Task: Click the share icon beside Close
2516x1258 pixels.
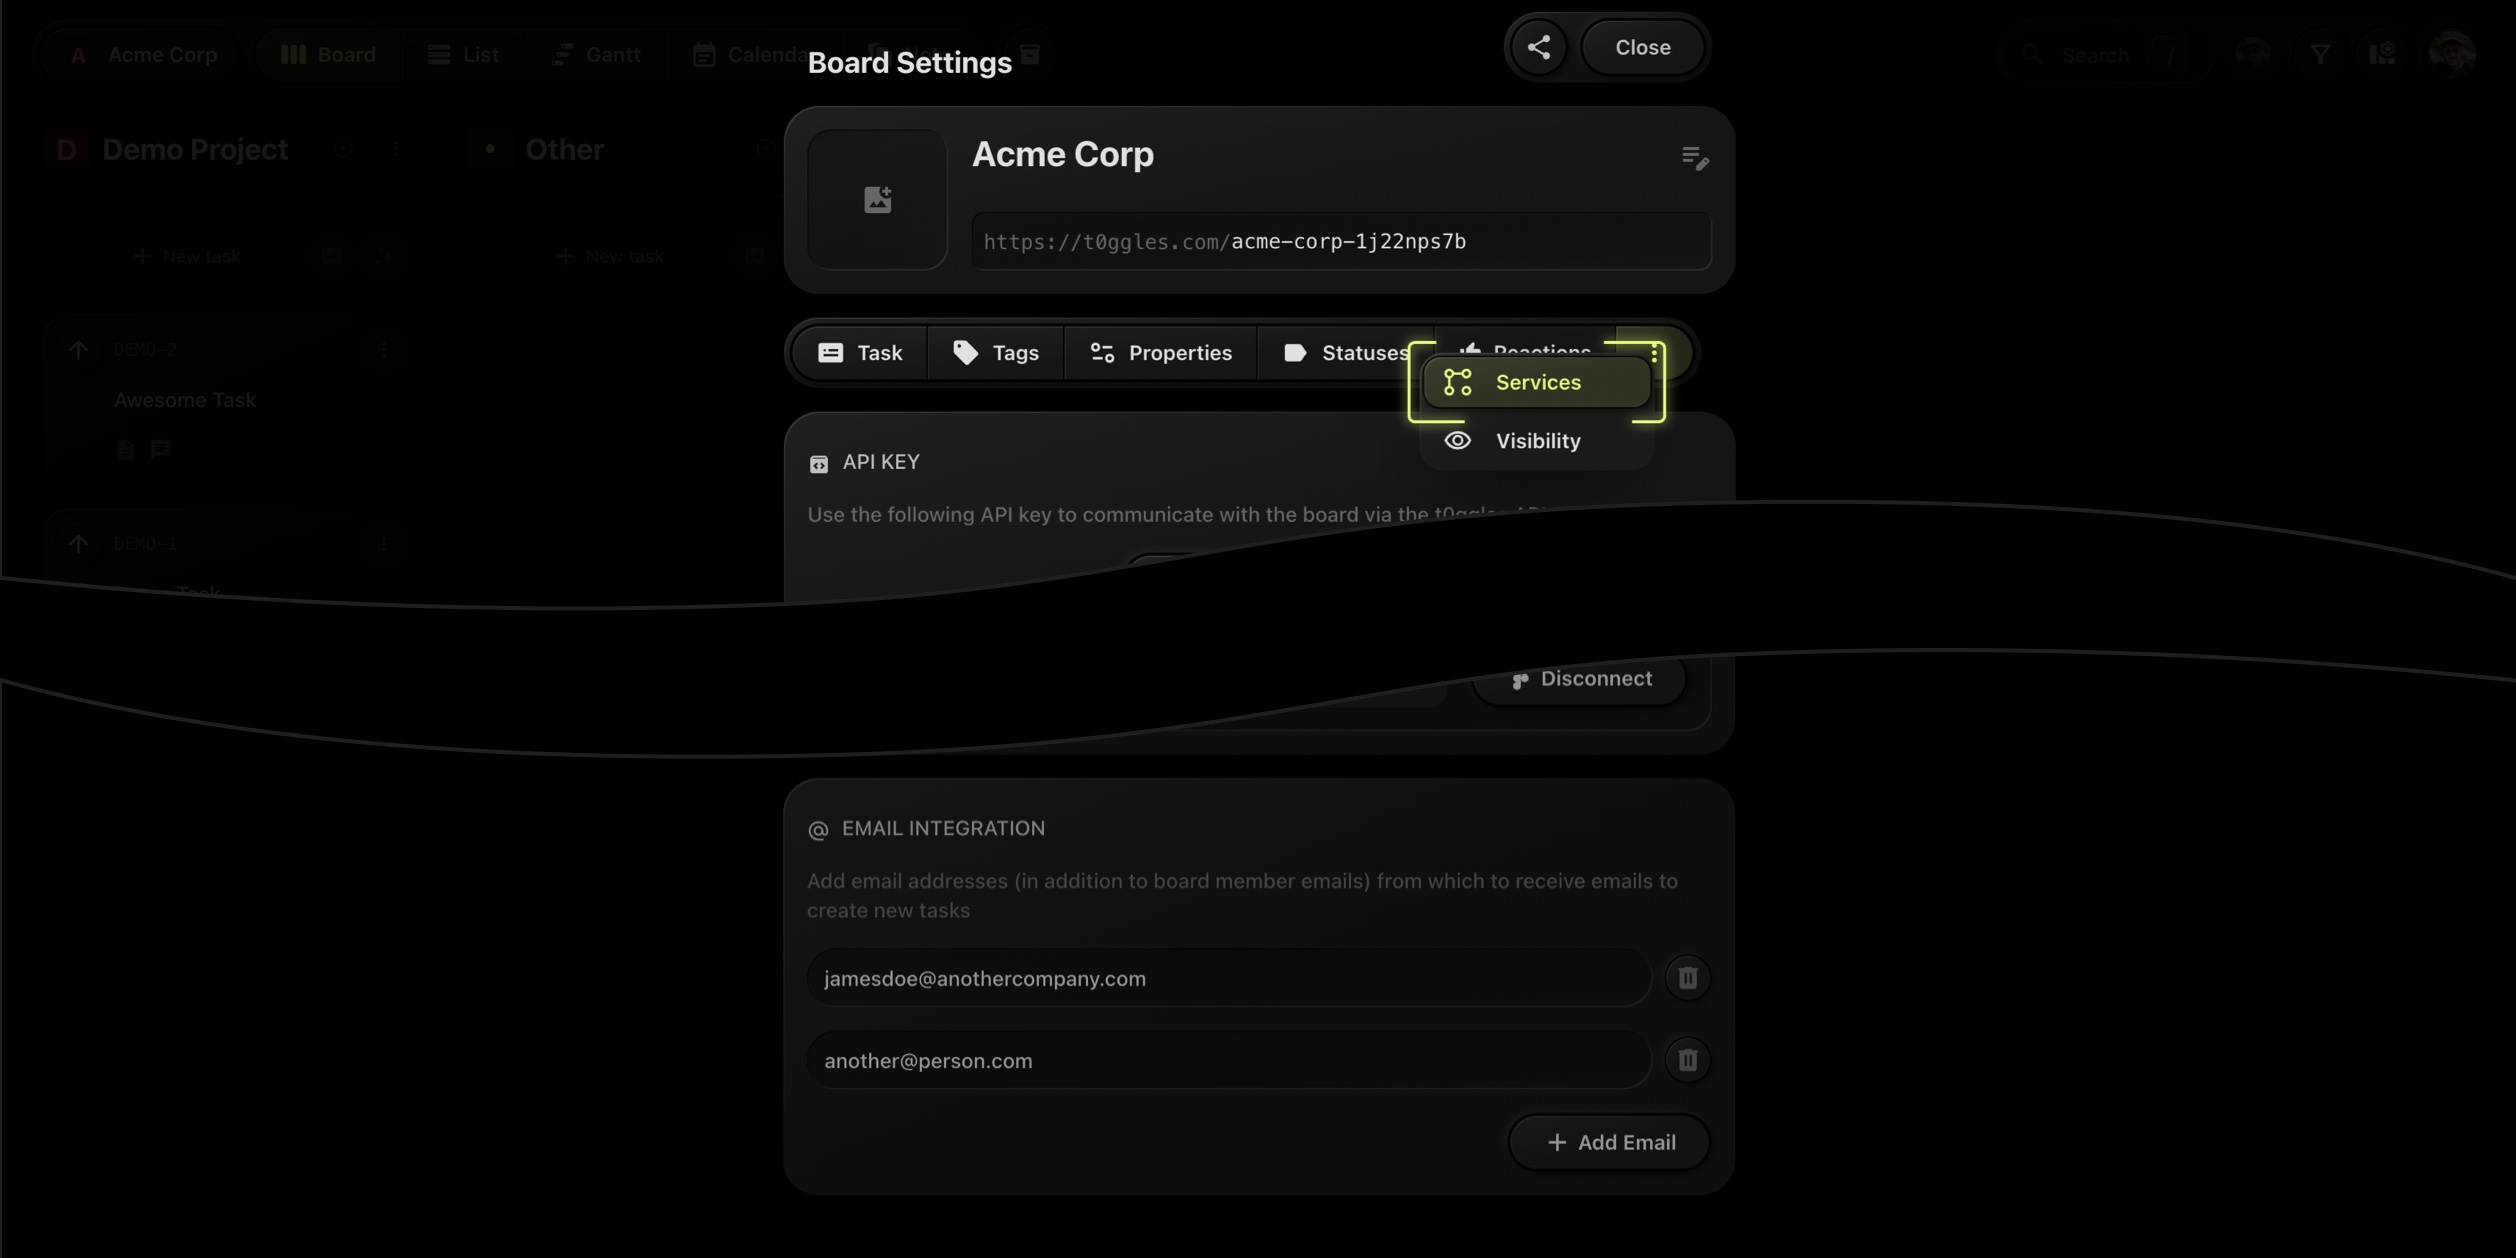Action: pos(1538,47)
